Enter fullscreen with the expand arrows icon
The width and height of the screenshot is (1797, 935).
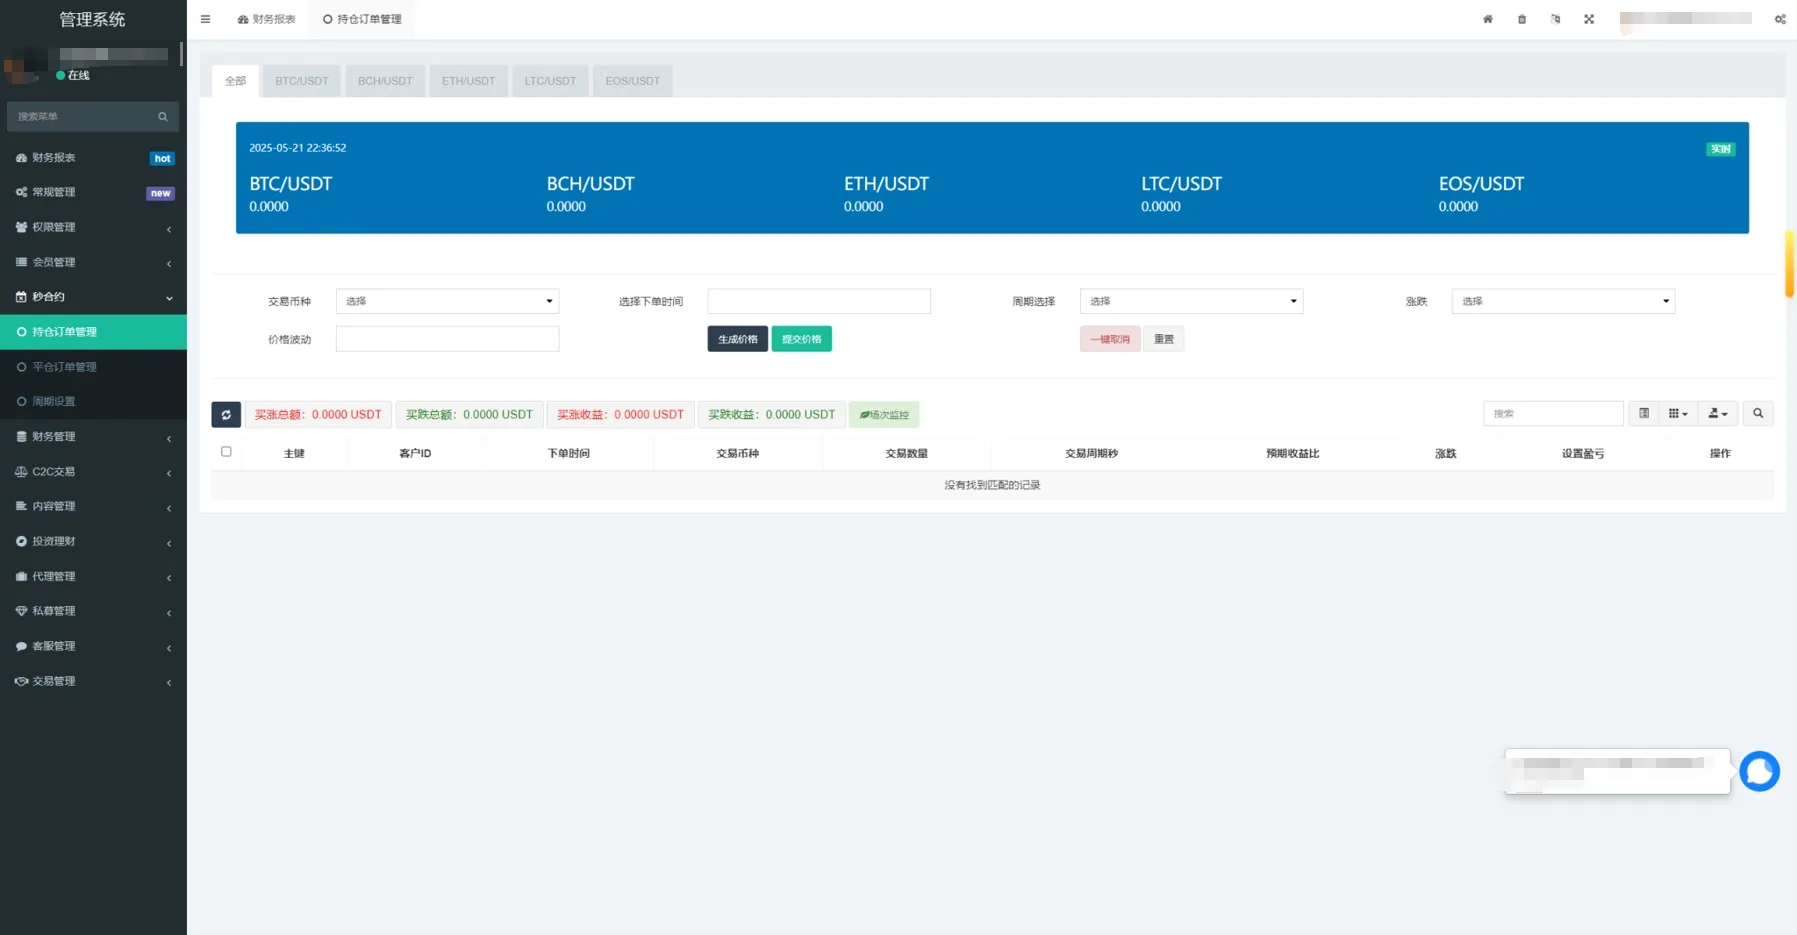click(1588, 19)
